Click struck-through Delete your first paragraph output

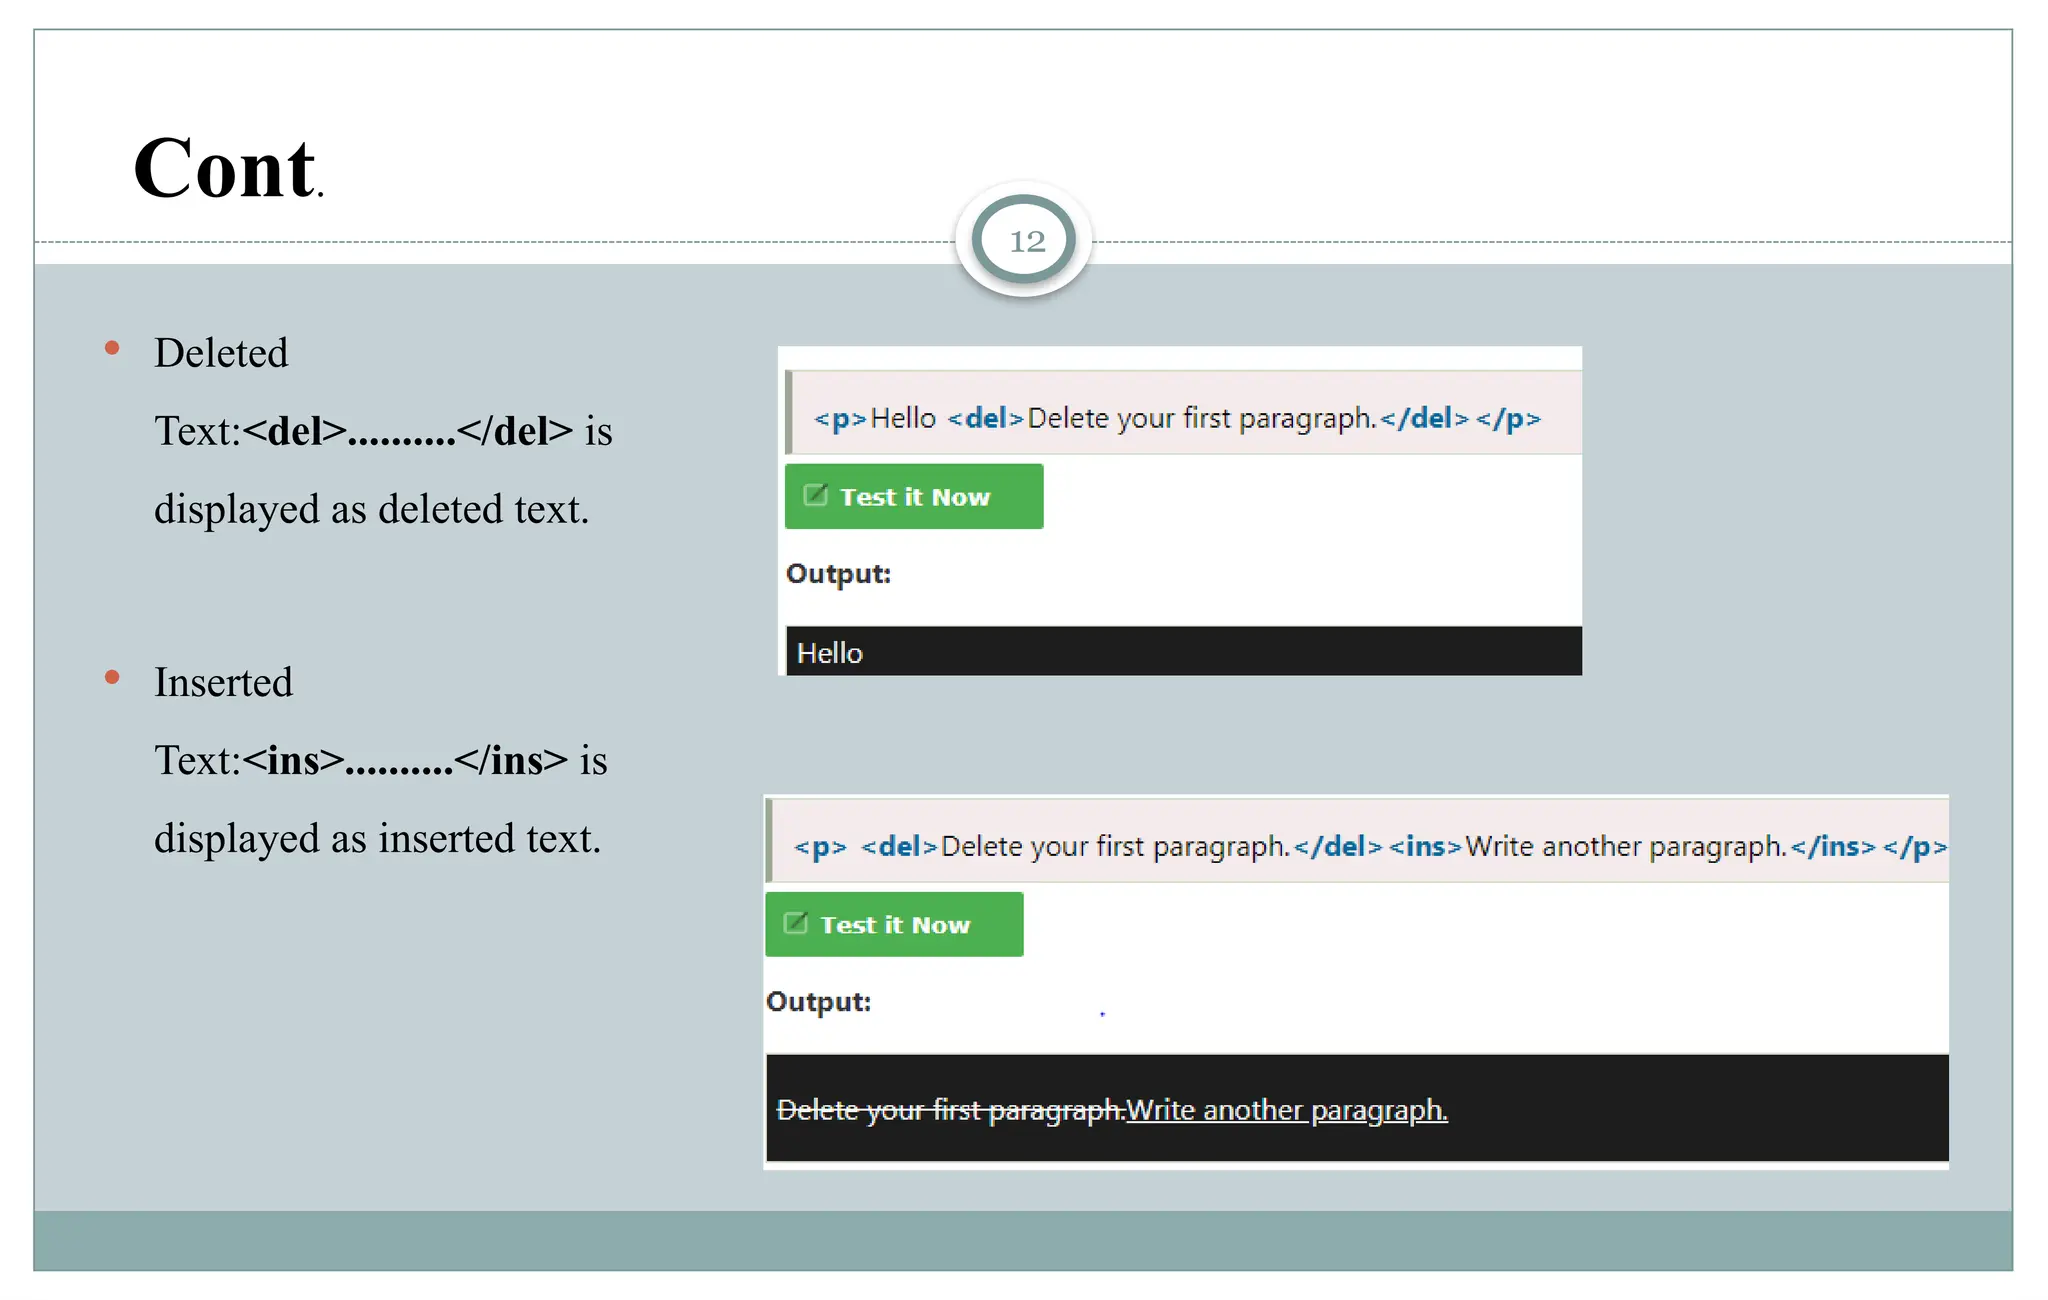click(x=950, y=1110)
